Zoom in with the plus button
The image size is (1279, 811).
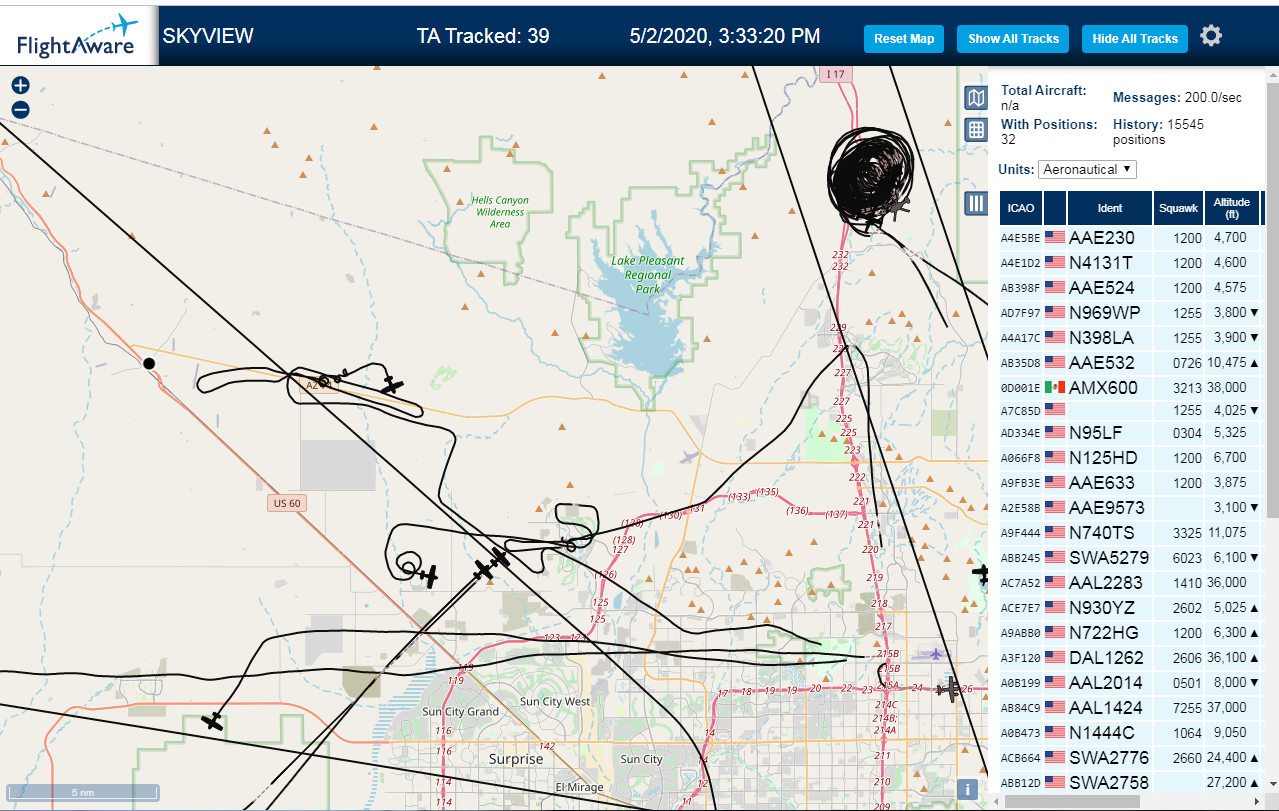[x=20, y=86]
